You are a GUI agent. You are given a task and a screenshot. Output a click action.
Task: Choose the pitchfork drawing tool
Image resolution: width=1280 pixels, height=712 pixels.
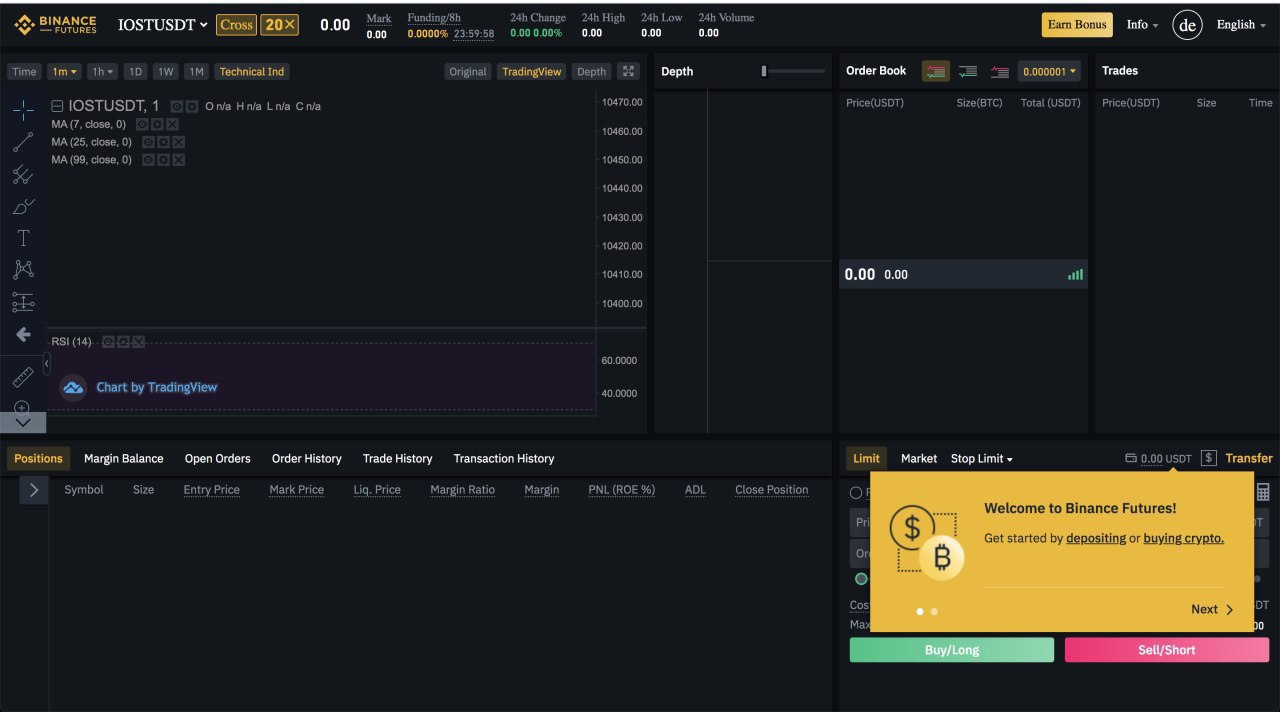coord(23,175)
